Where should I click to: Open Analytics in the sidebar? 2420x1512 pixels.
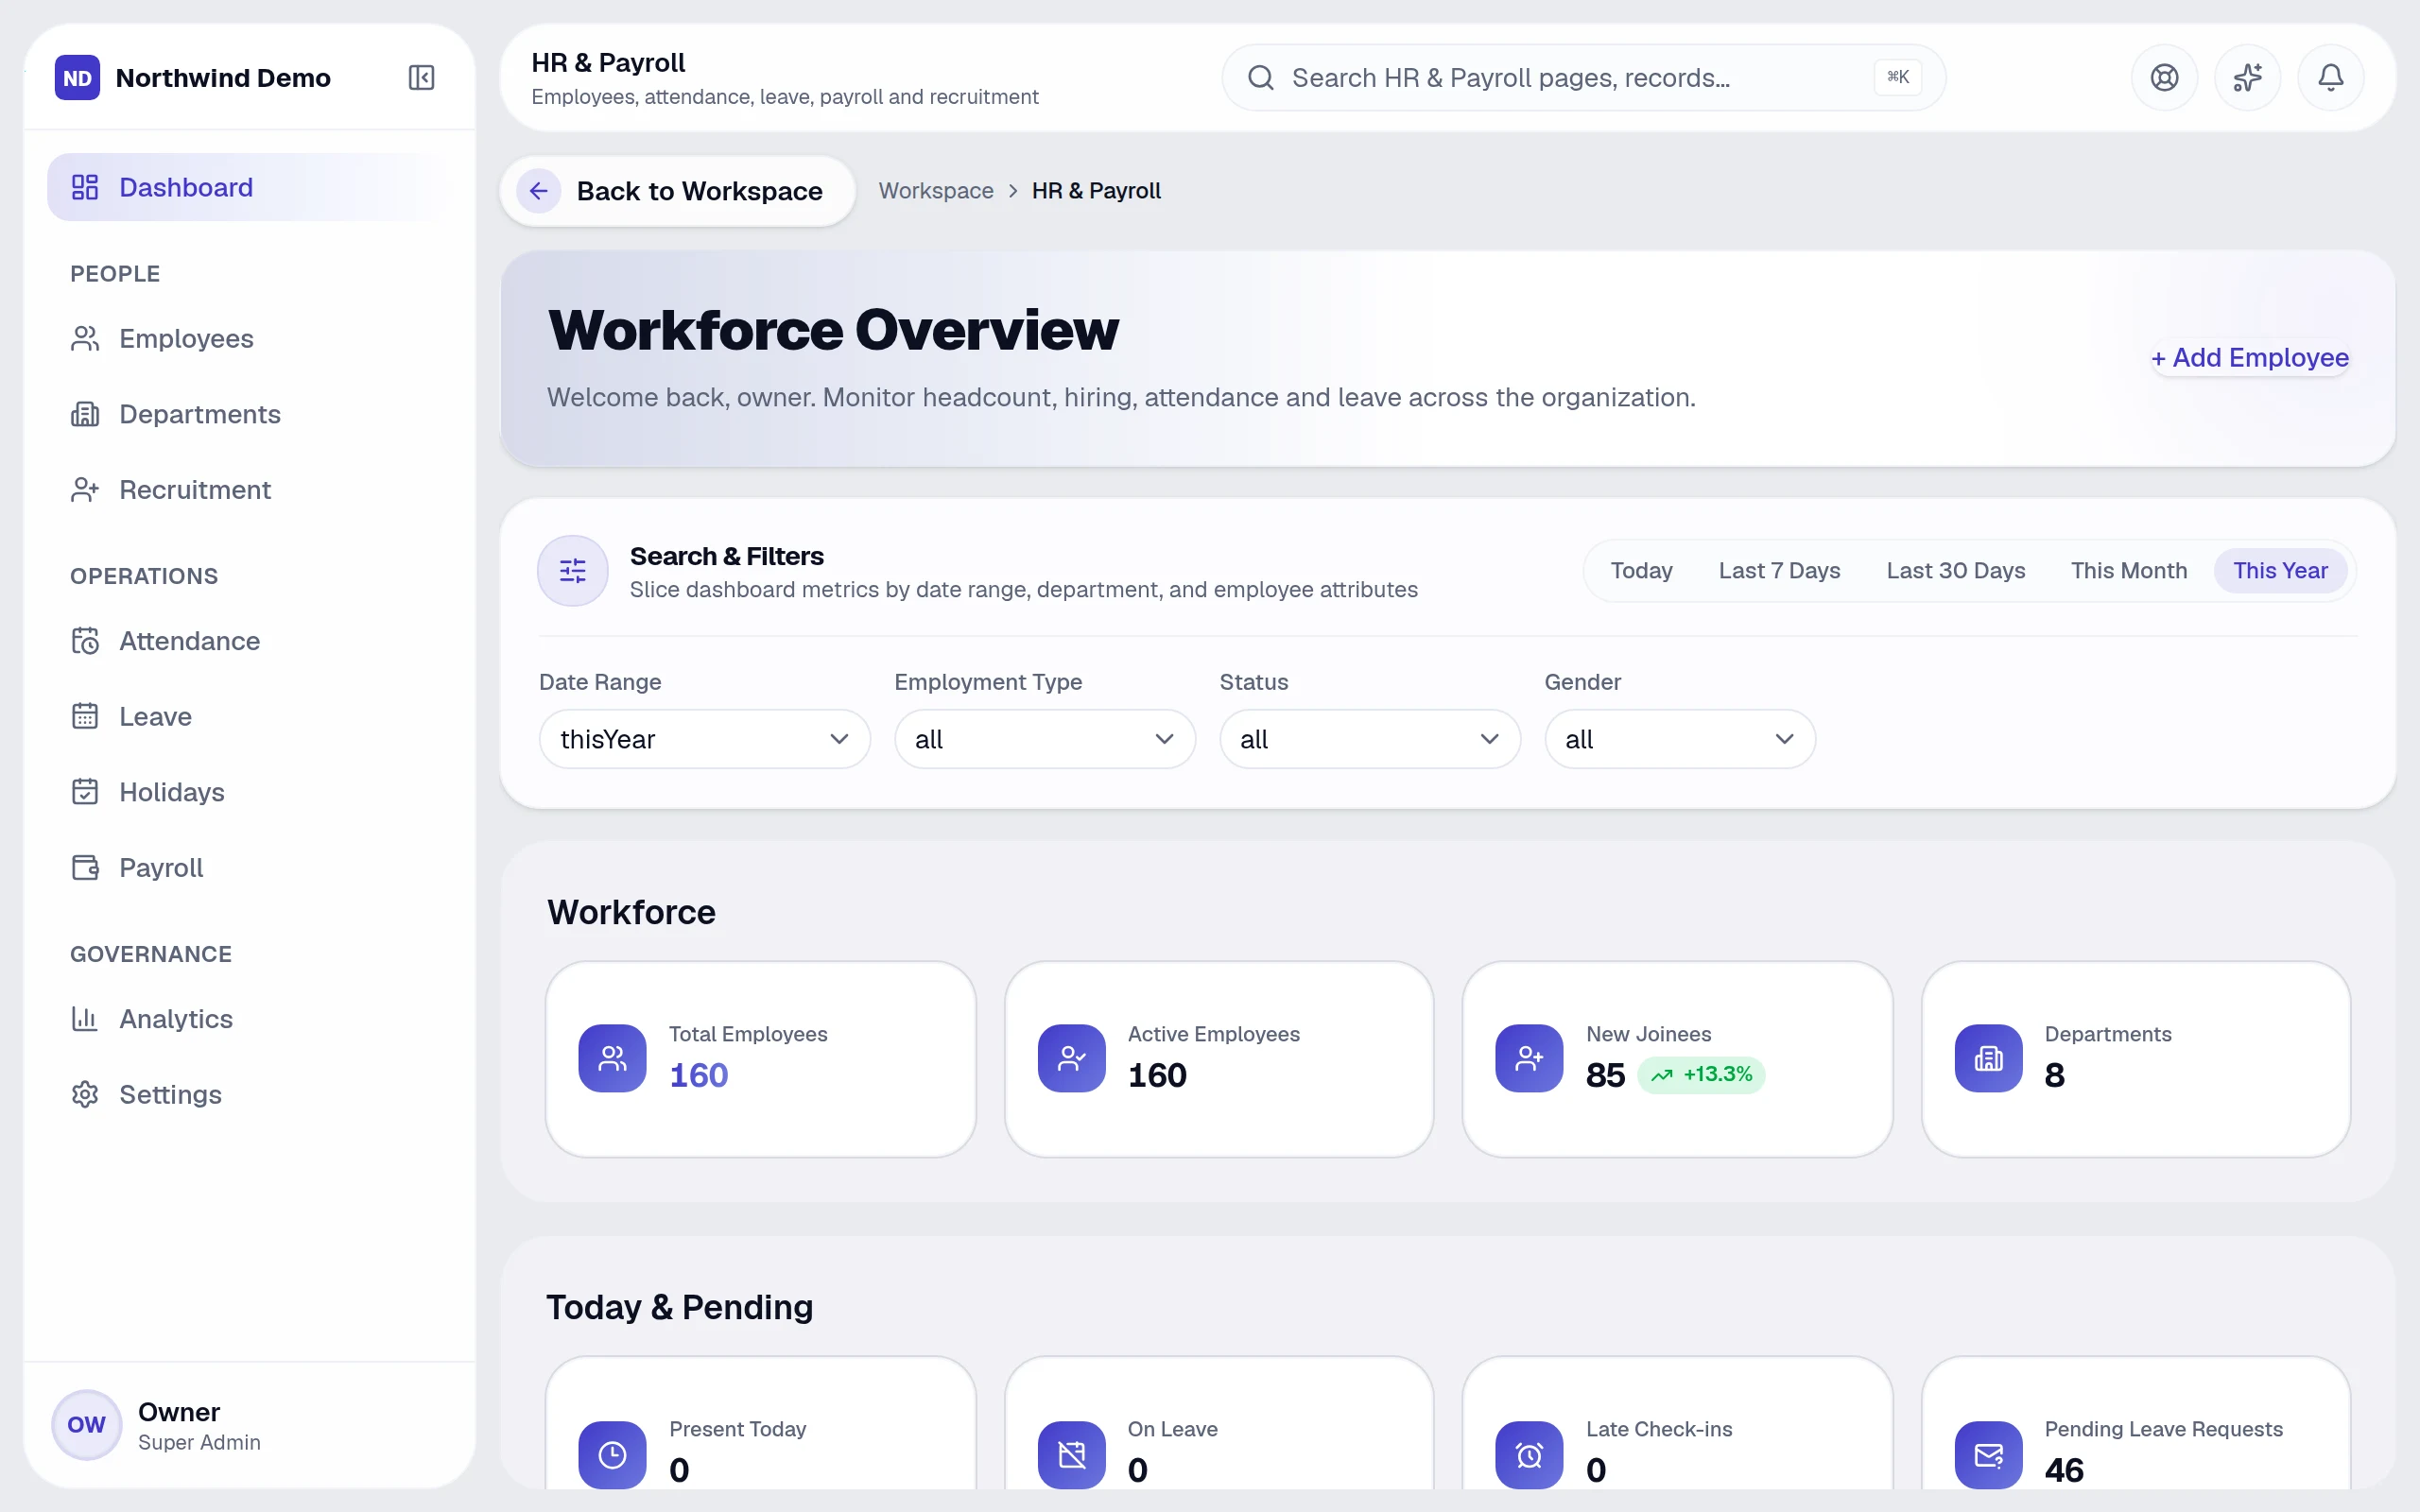coord(249,1018)
